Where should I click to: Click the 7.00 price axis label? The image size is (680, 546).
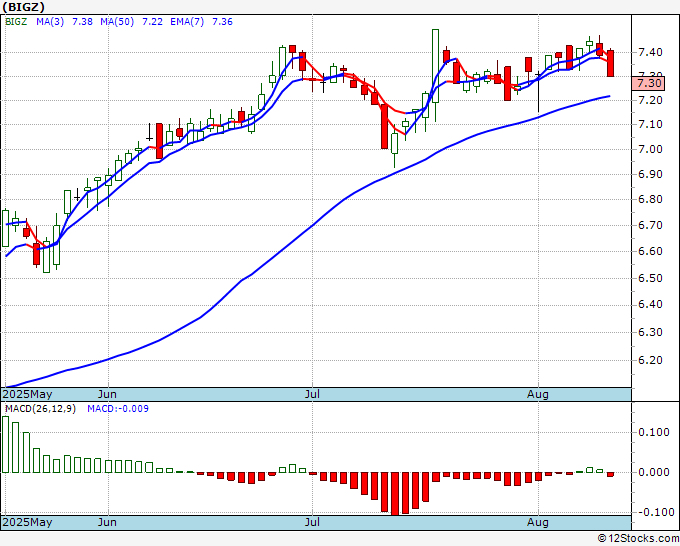650,149
